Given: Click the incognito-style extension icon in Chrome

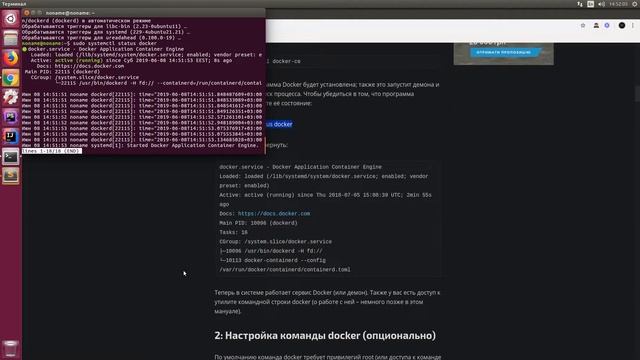Looking at the screenshot, I should pyautogui.click(x=596, y=25).
